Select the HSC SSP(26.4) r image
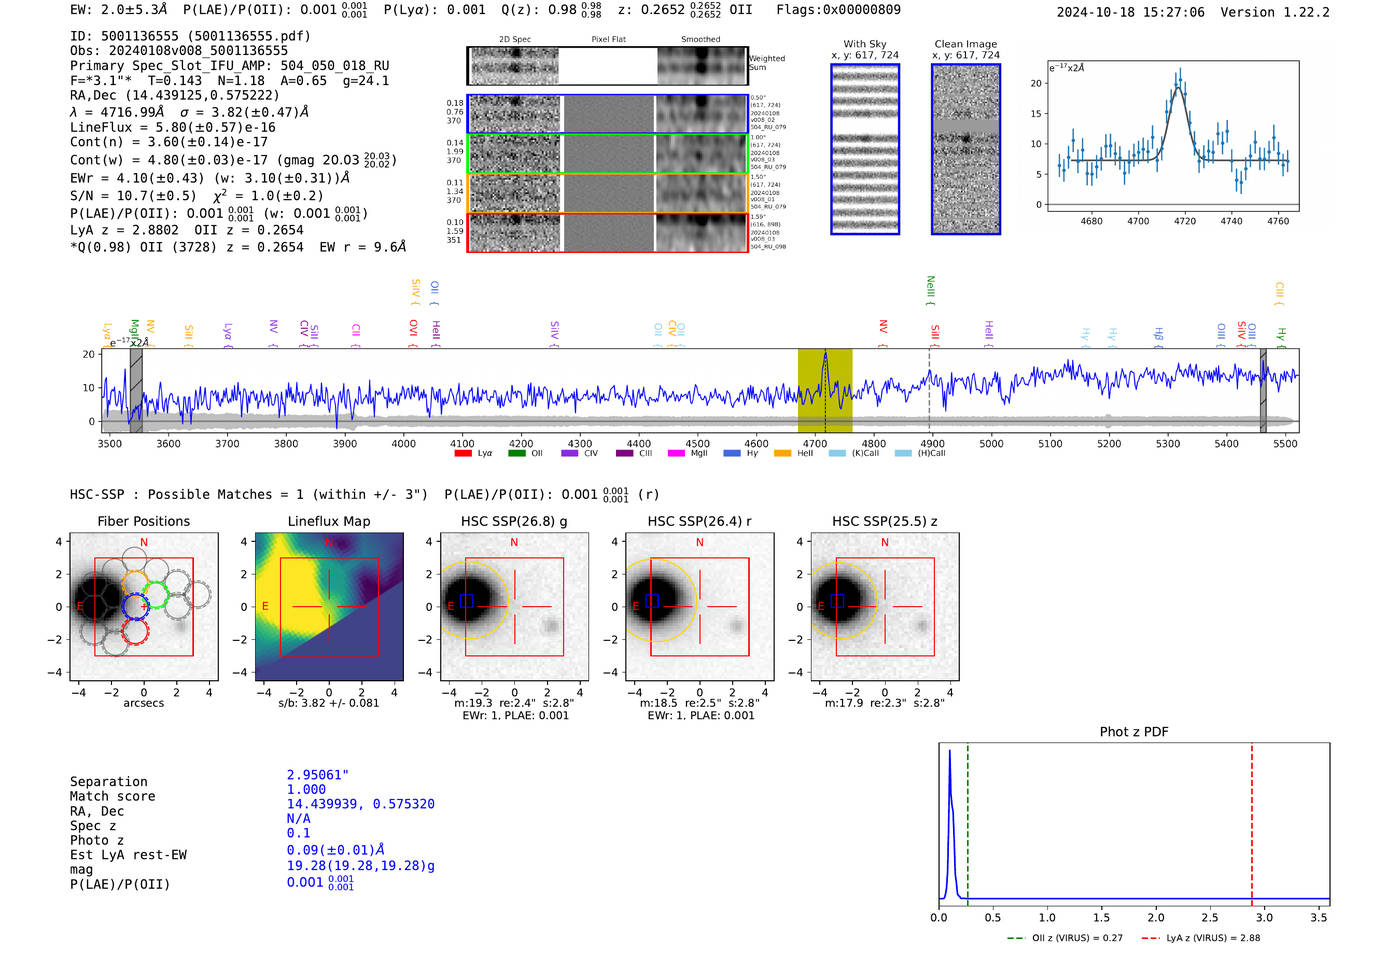 (699, 607)
